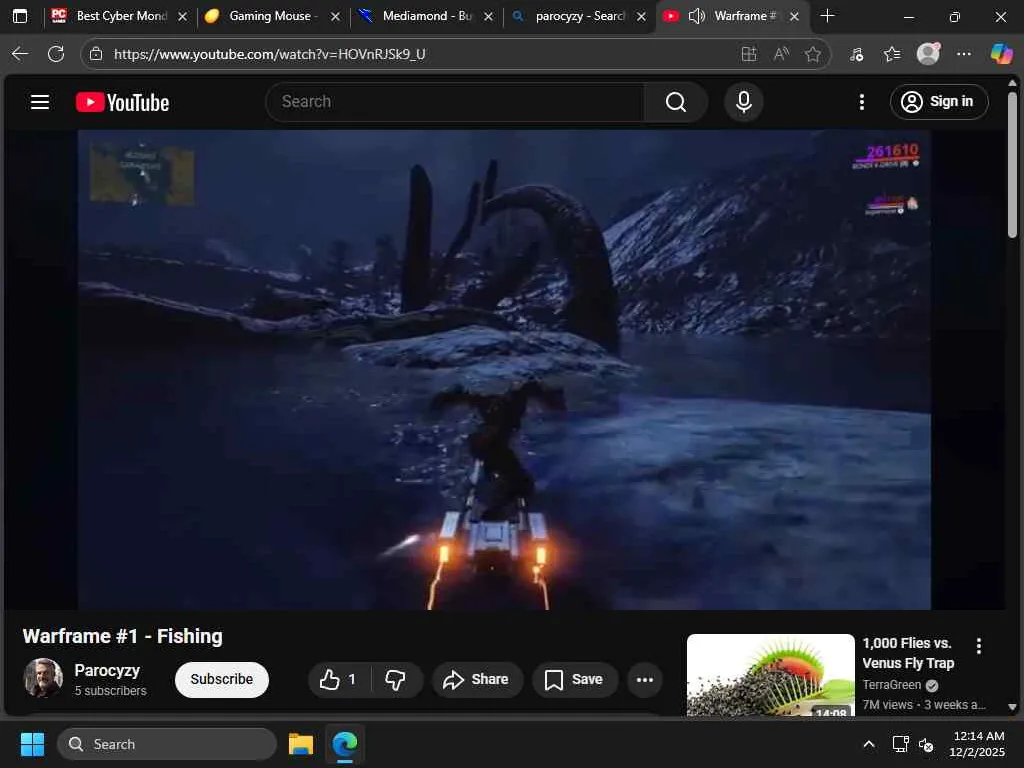Refresh the current page
Screen dimensions: 1024x768
click(x=56, y=54)
